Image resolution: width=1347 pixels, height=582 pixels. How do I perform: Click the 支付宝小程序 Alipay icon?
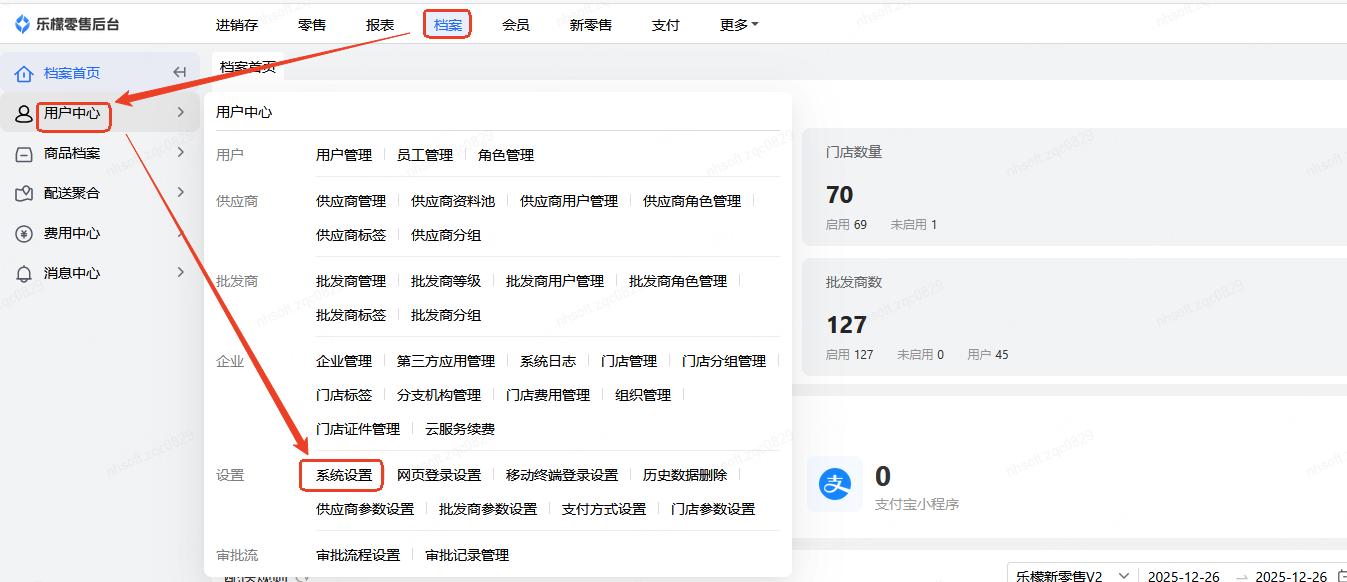(834, 485)
